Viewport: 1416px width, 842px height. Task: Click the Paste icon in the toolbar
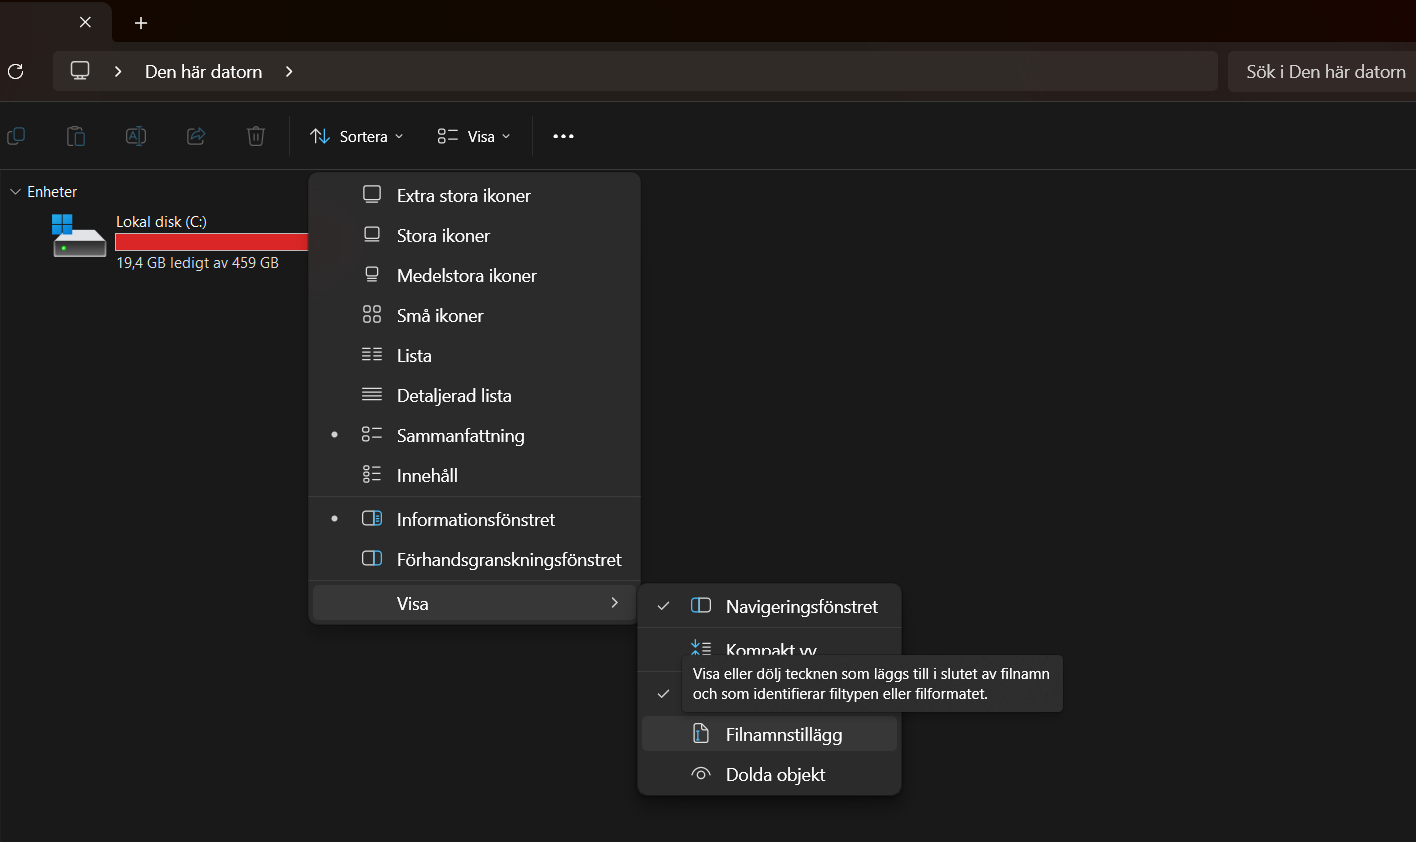click(x=76, y=136)
